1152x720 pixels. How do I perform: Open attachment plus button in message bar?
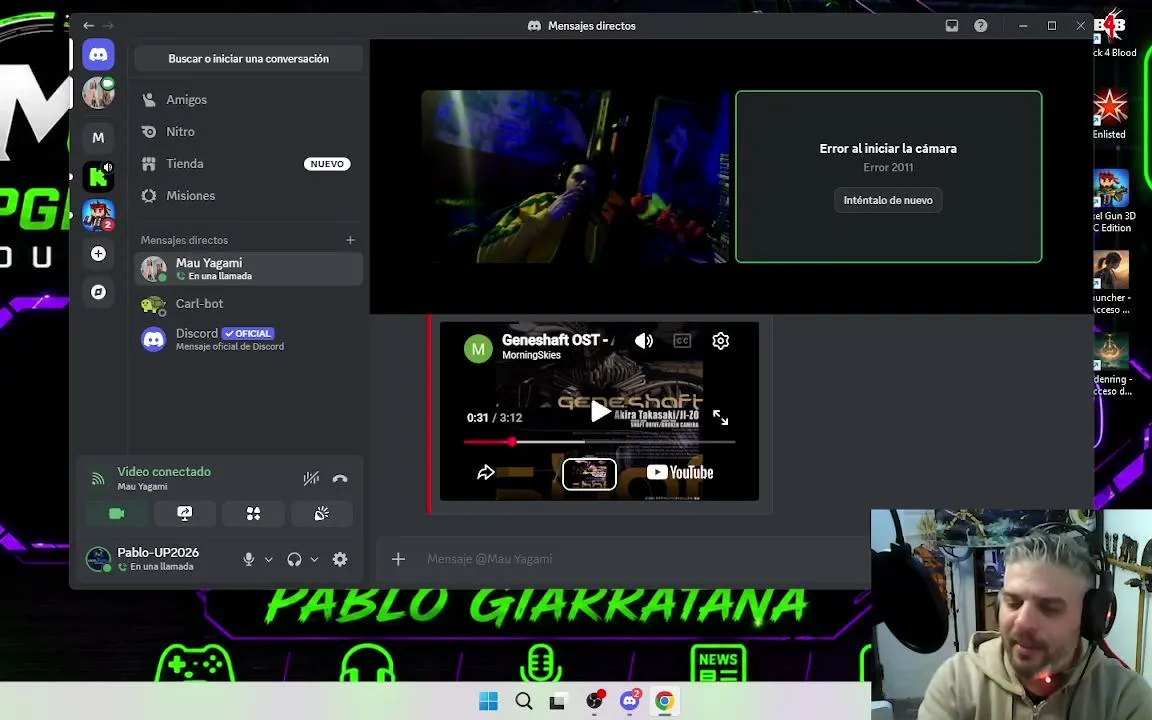(398, 559)
